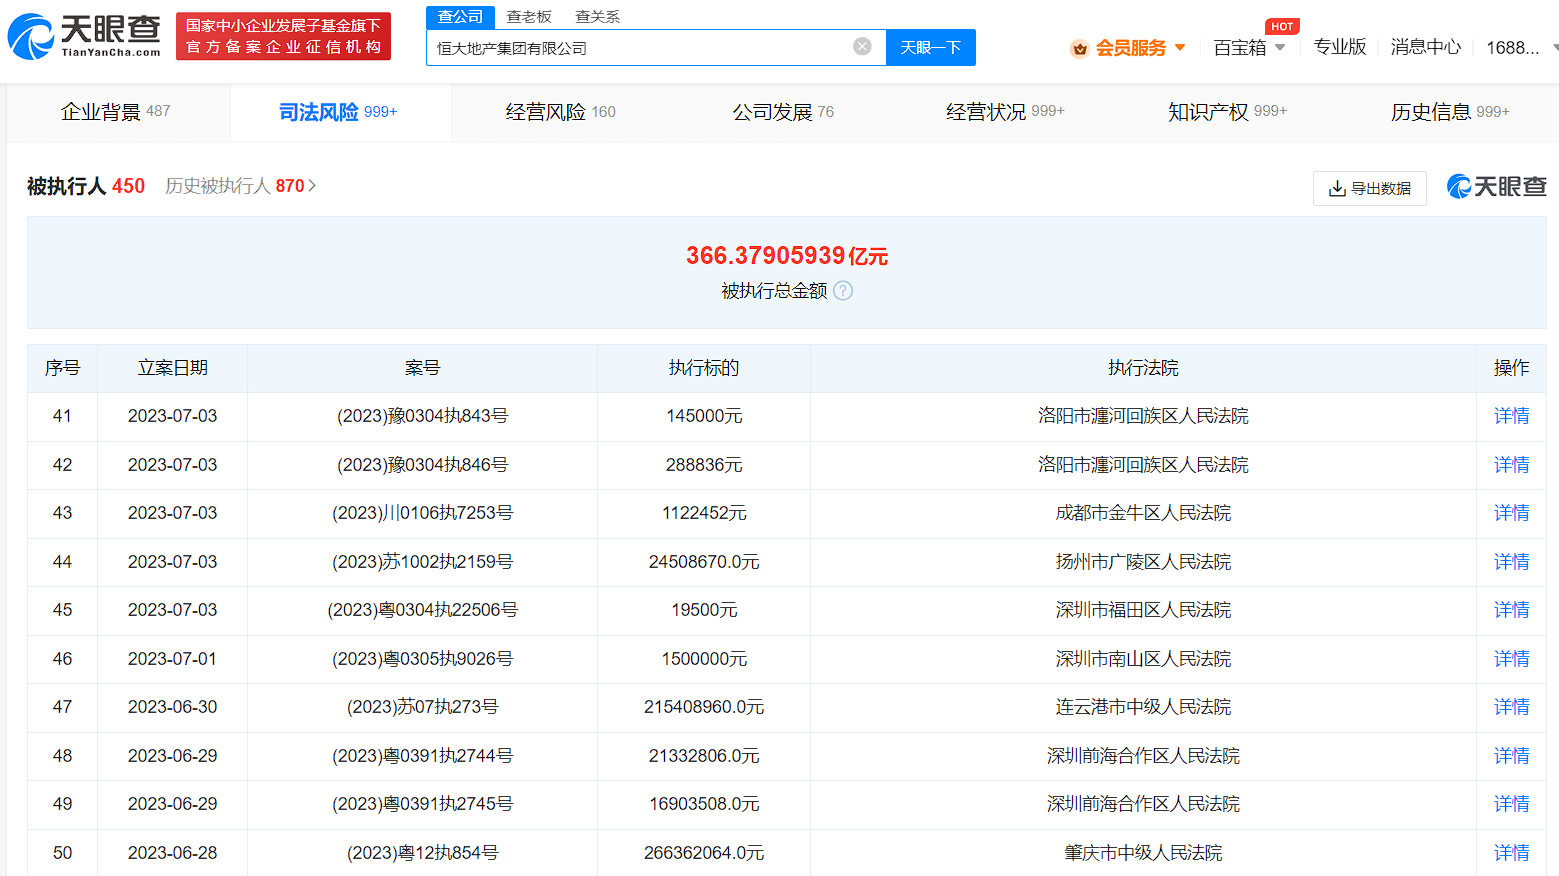
Task: Select the 查老板 search mode
Action: [529, 17]
